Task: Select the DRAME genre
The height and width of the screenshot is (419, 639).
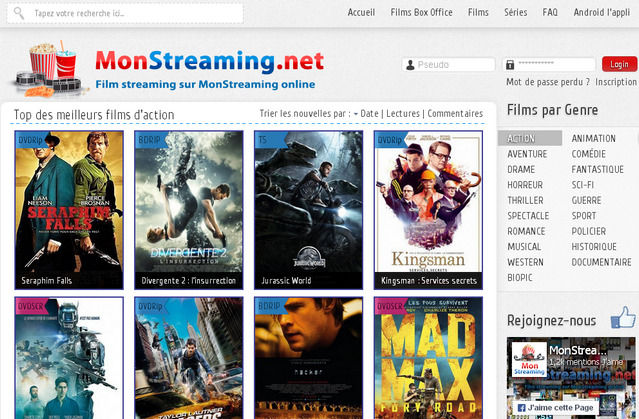Action: pyautogui.click(x=521, y=170)
